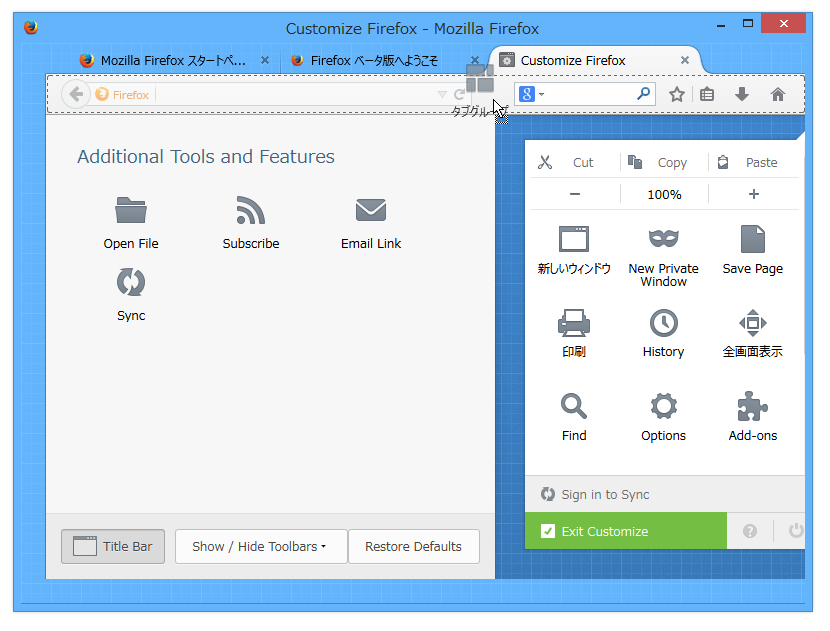Click the help question mark icon
Image resolution: width=830 pixels, height=631 pixels.
point(750,531)
